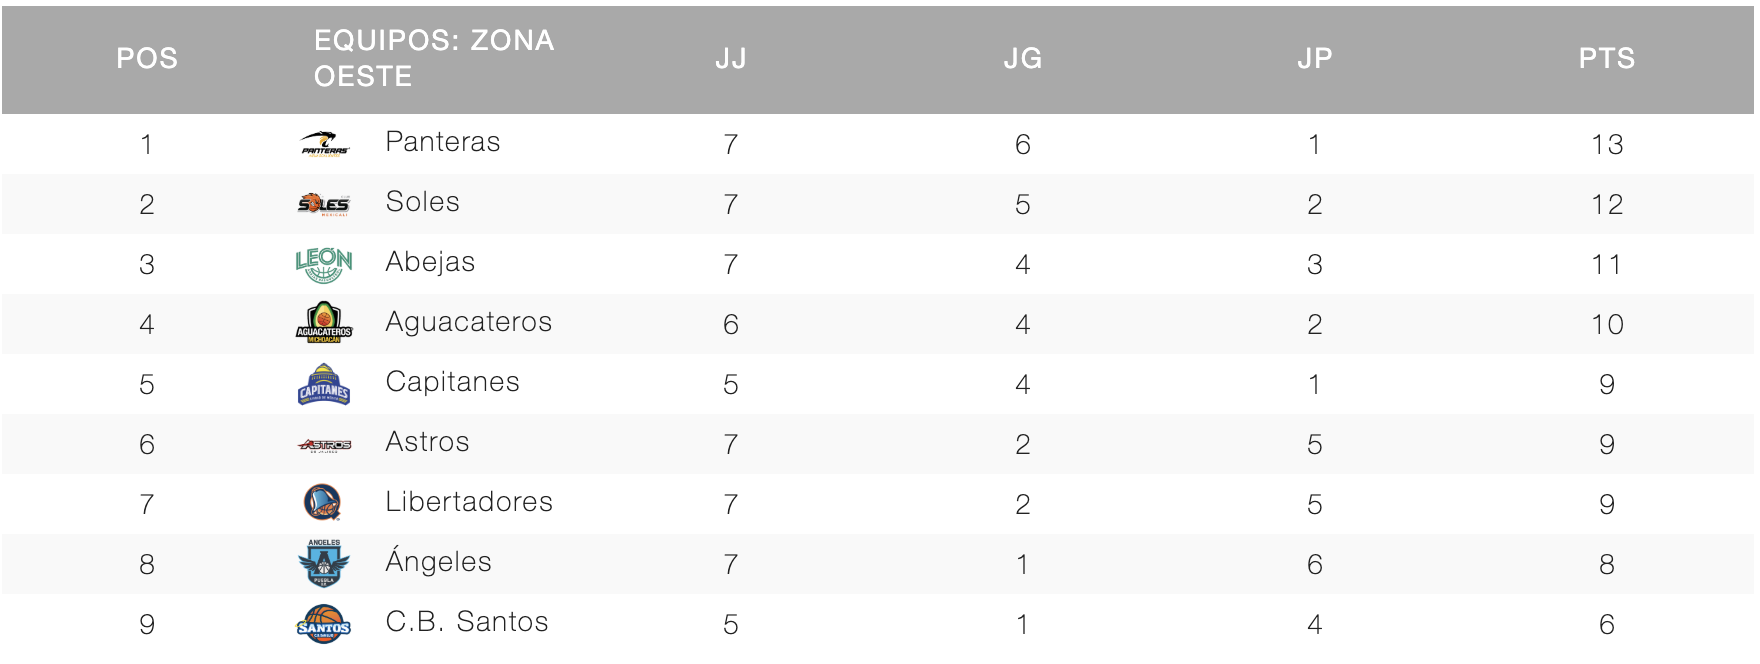1760x664 pixels.
Task: Click the Soles team logo
Action: click(x=324, y=204)
